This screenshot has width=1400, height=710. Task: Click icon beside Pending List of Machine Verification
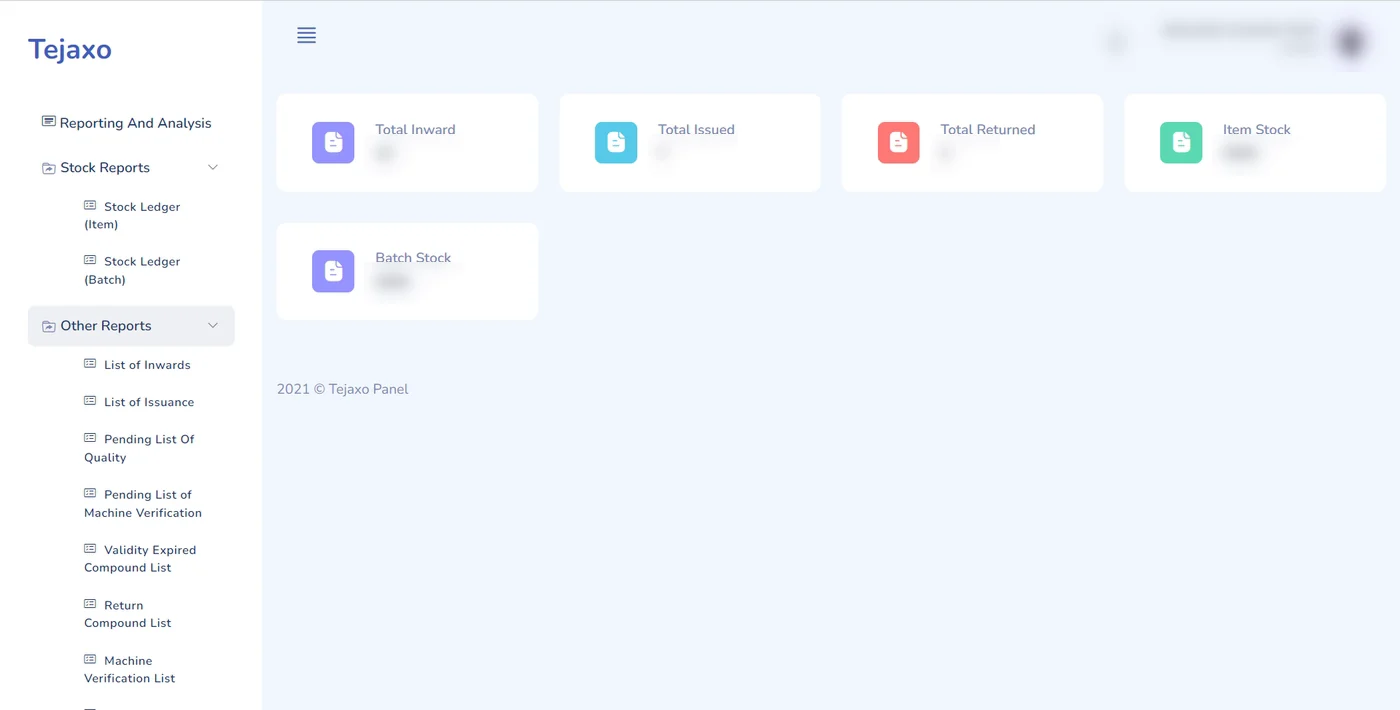(x=90, y=493)
